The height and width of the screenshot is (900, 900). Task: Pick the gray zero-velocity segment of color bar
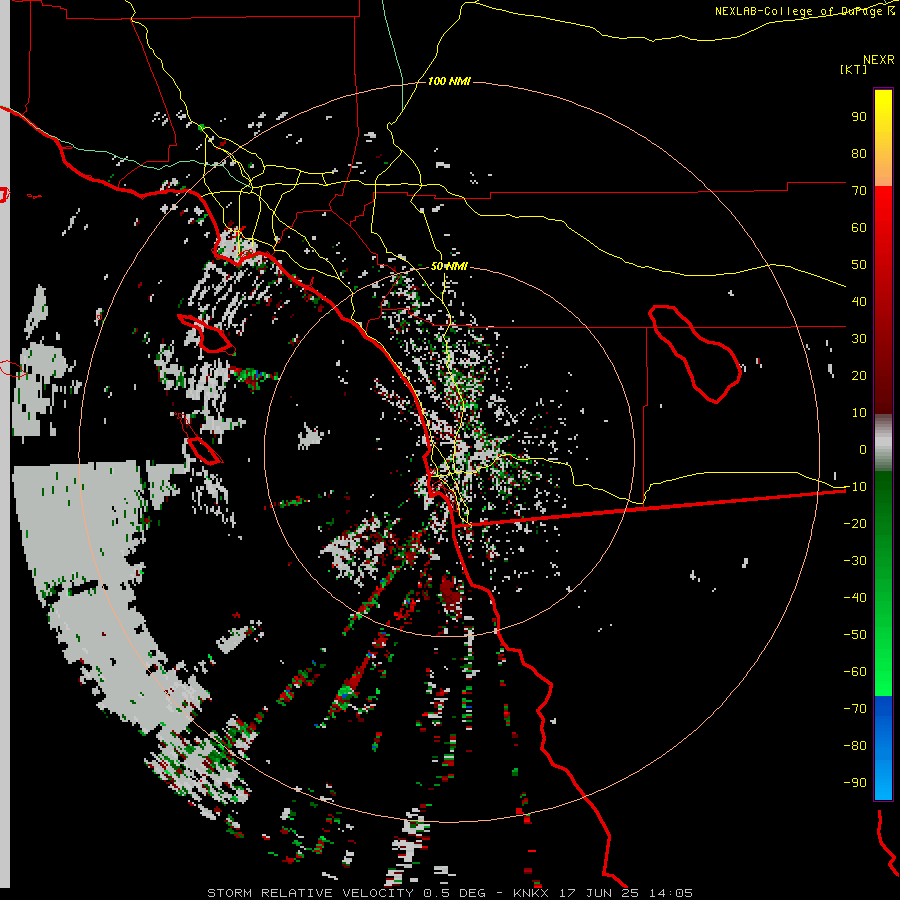(883, 443)
